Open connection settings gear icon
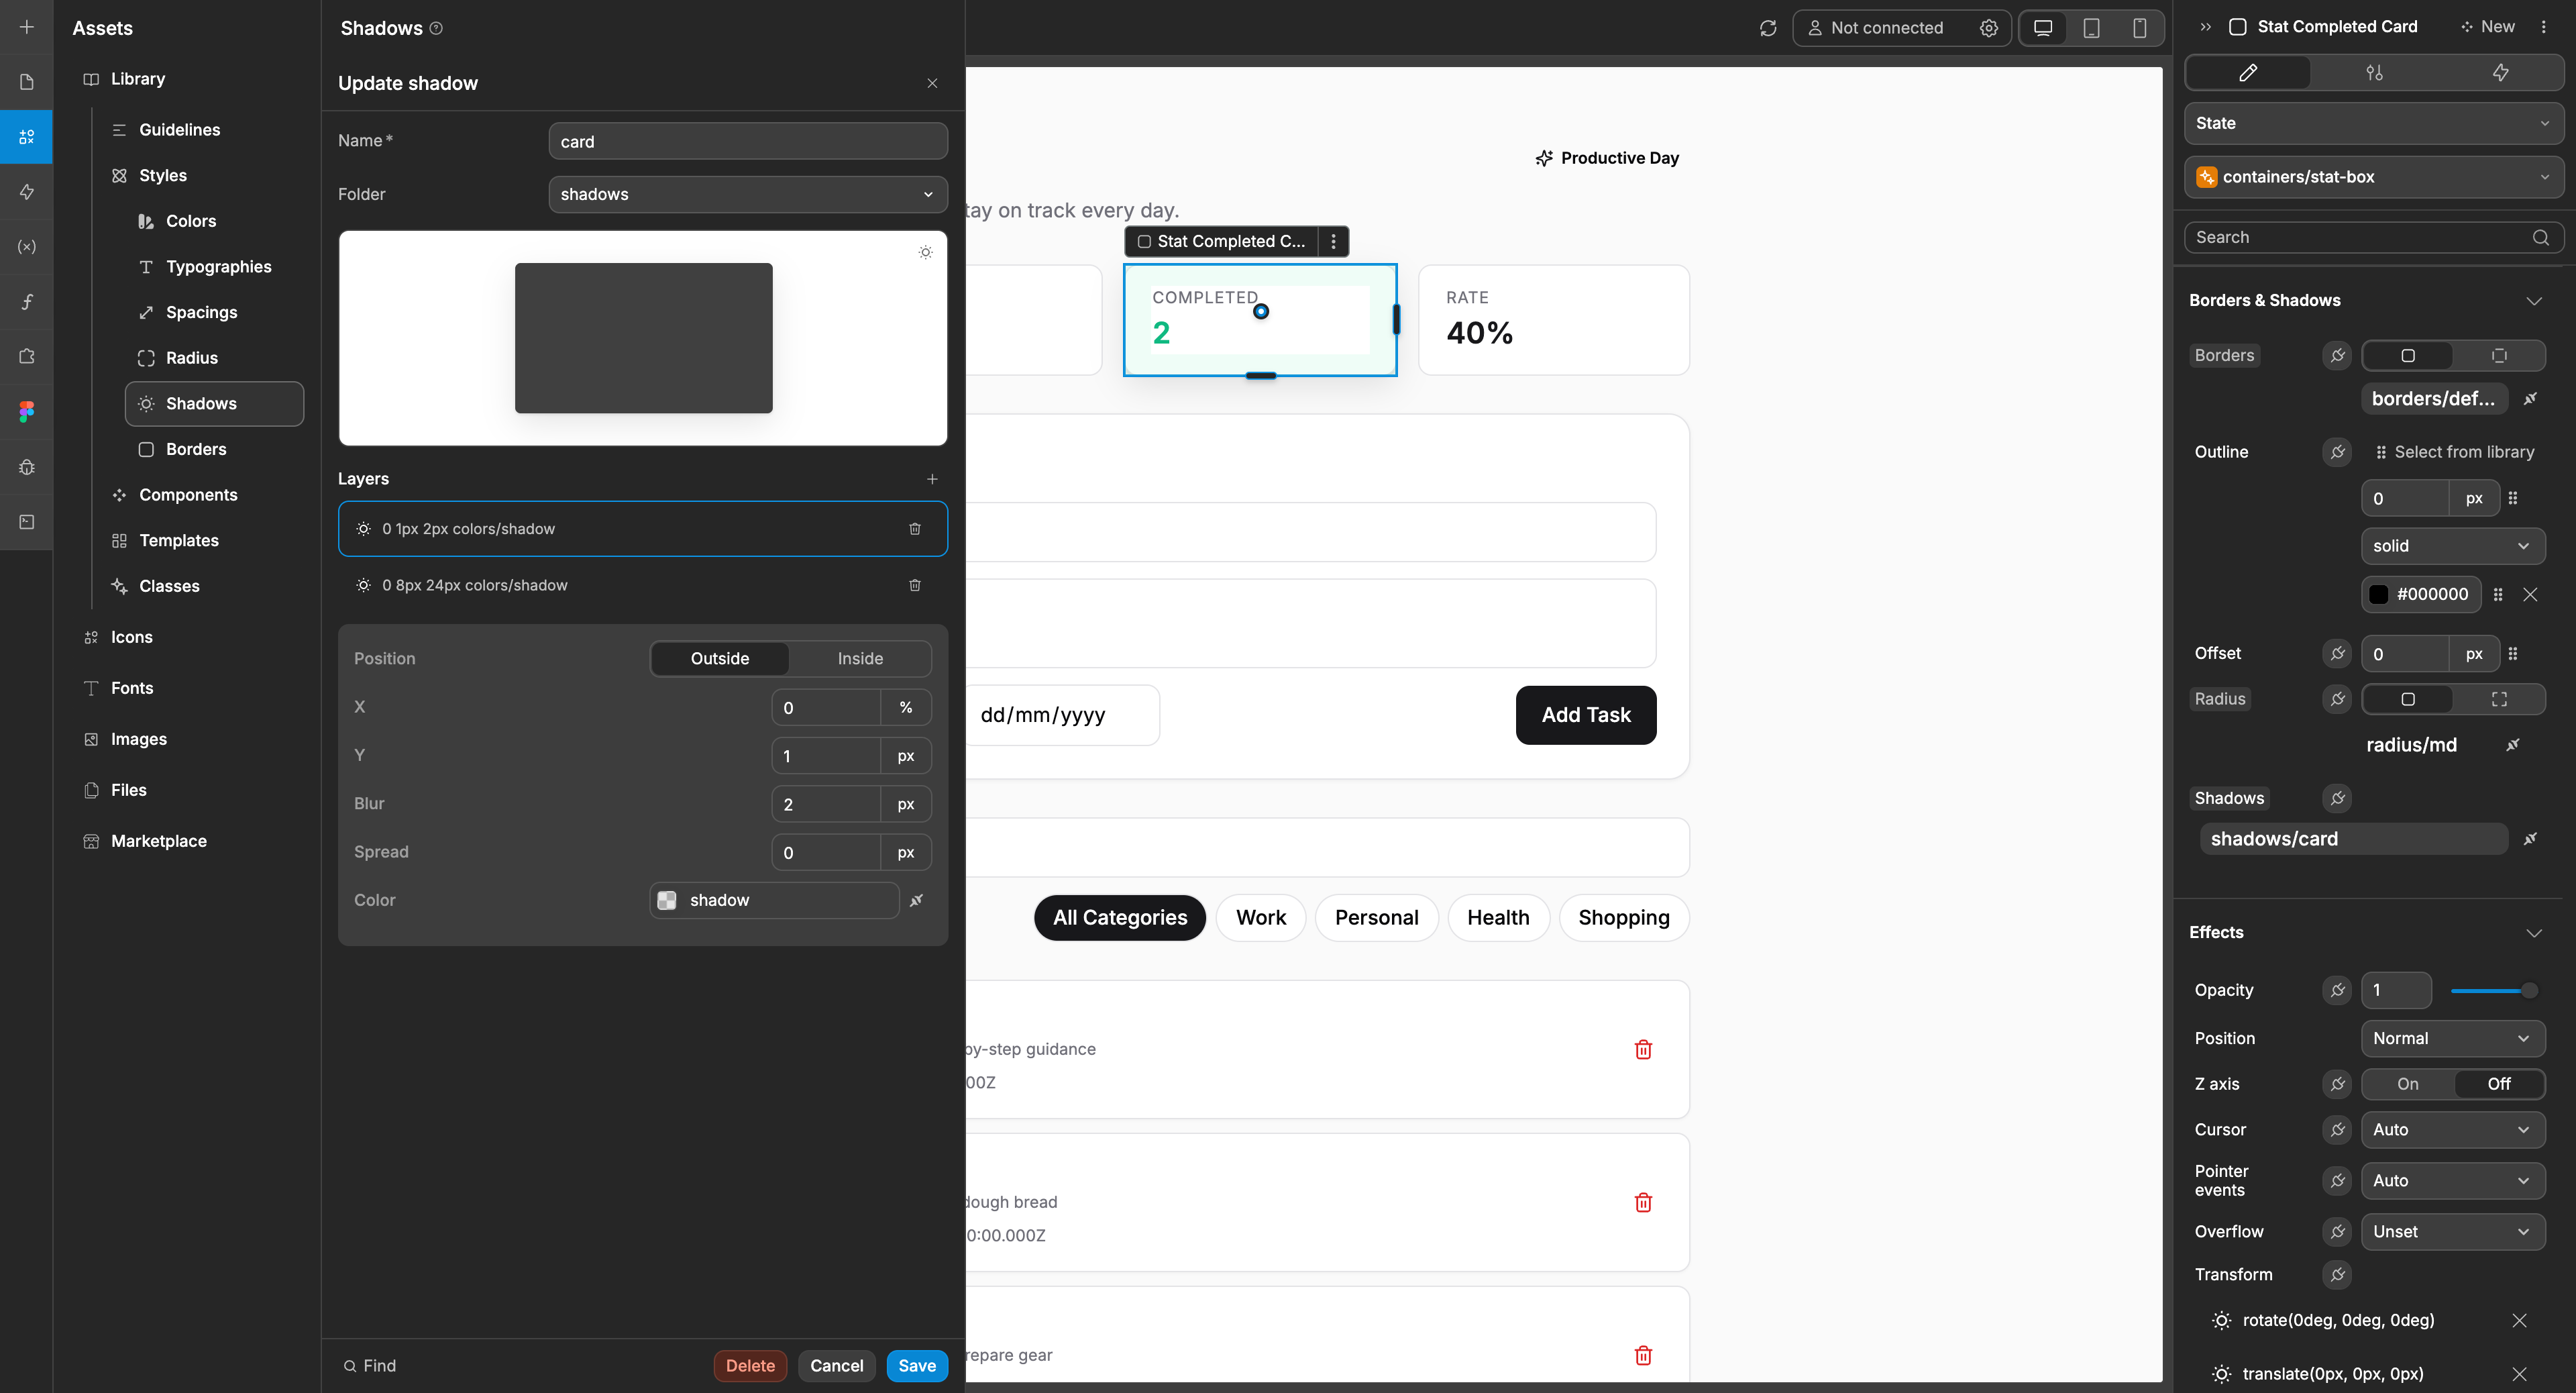 coord(1988,28)
